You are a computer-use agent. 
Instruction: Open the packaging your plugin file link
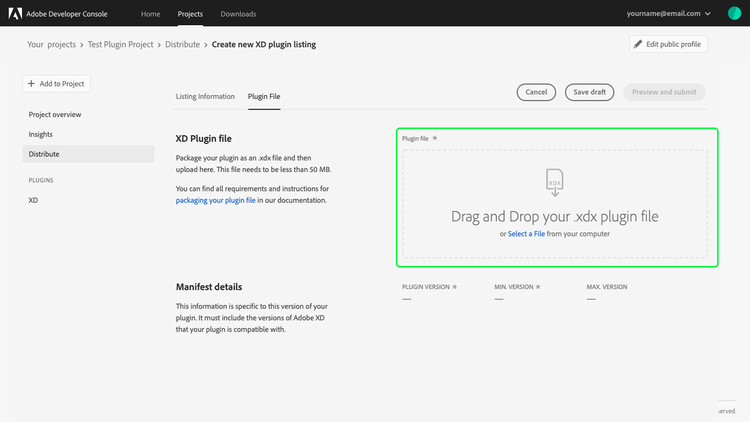point(215,200)
